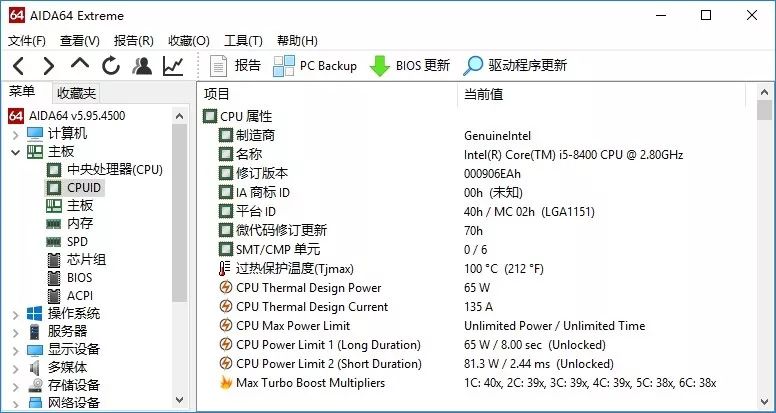Select CPU Power Limit 1 (Long Duration)

(x=478, y=344)
